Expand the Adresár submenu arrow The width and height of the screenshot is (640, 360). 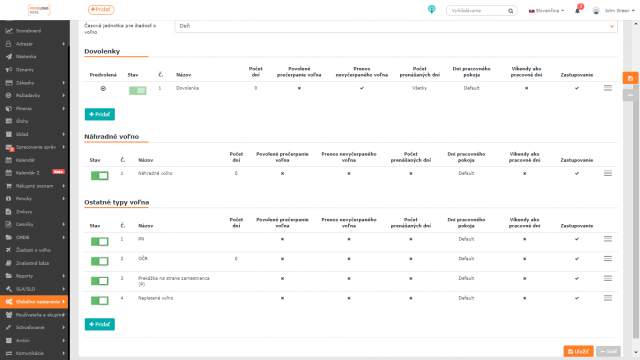tap(64, 44)
